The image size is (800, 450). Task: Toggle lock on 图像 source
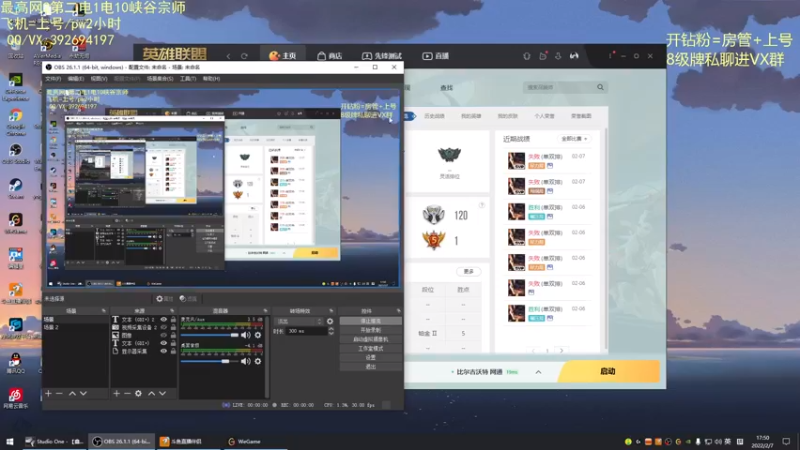click(x=173, y=335)
